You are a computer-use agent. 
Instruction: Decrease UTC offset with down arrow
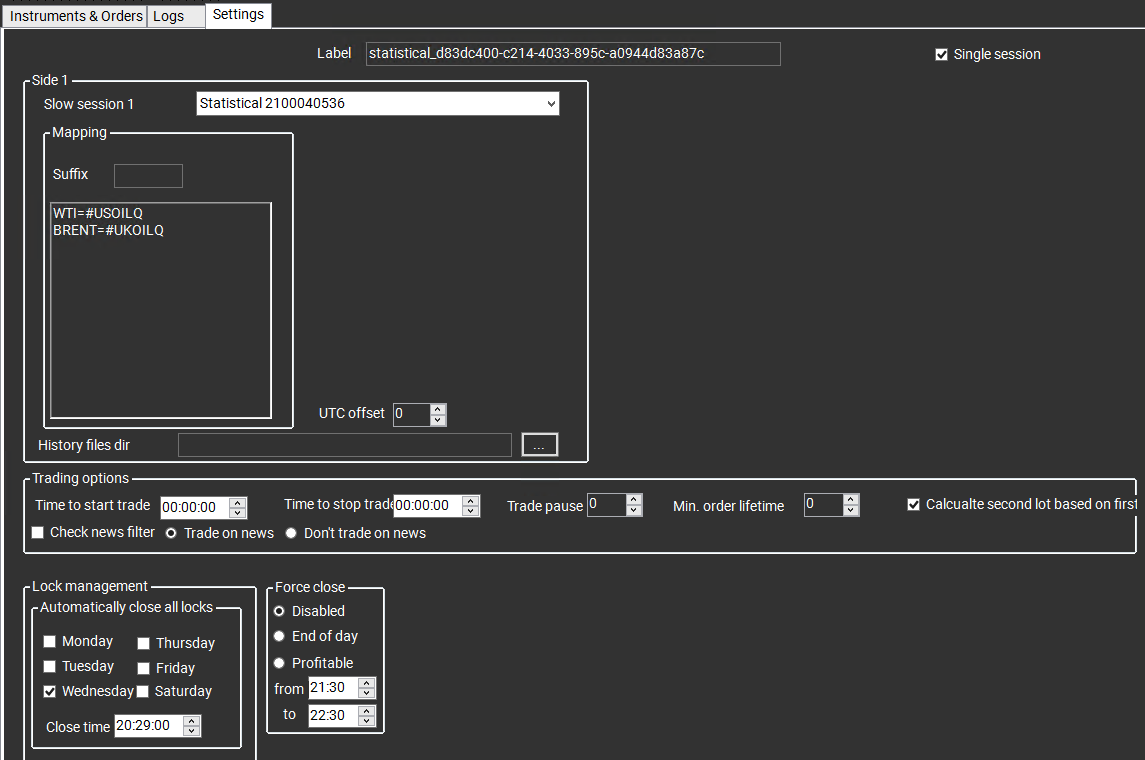(438, 420)
